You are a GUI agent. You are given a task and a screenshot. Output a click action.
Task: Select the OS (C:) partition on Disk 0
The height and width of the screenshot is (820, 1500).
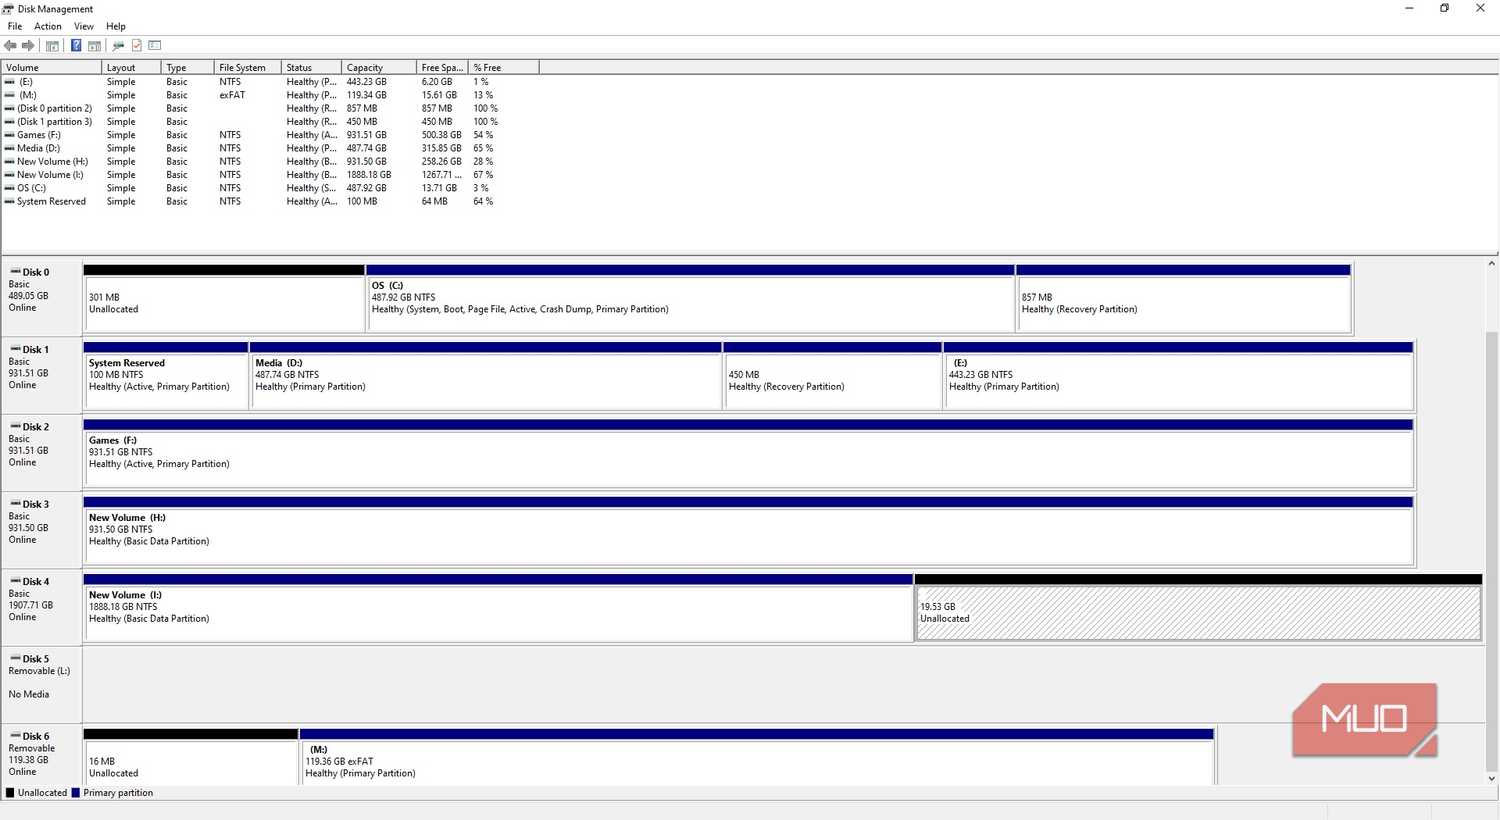pos(690,298)
